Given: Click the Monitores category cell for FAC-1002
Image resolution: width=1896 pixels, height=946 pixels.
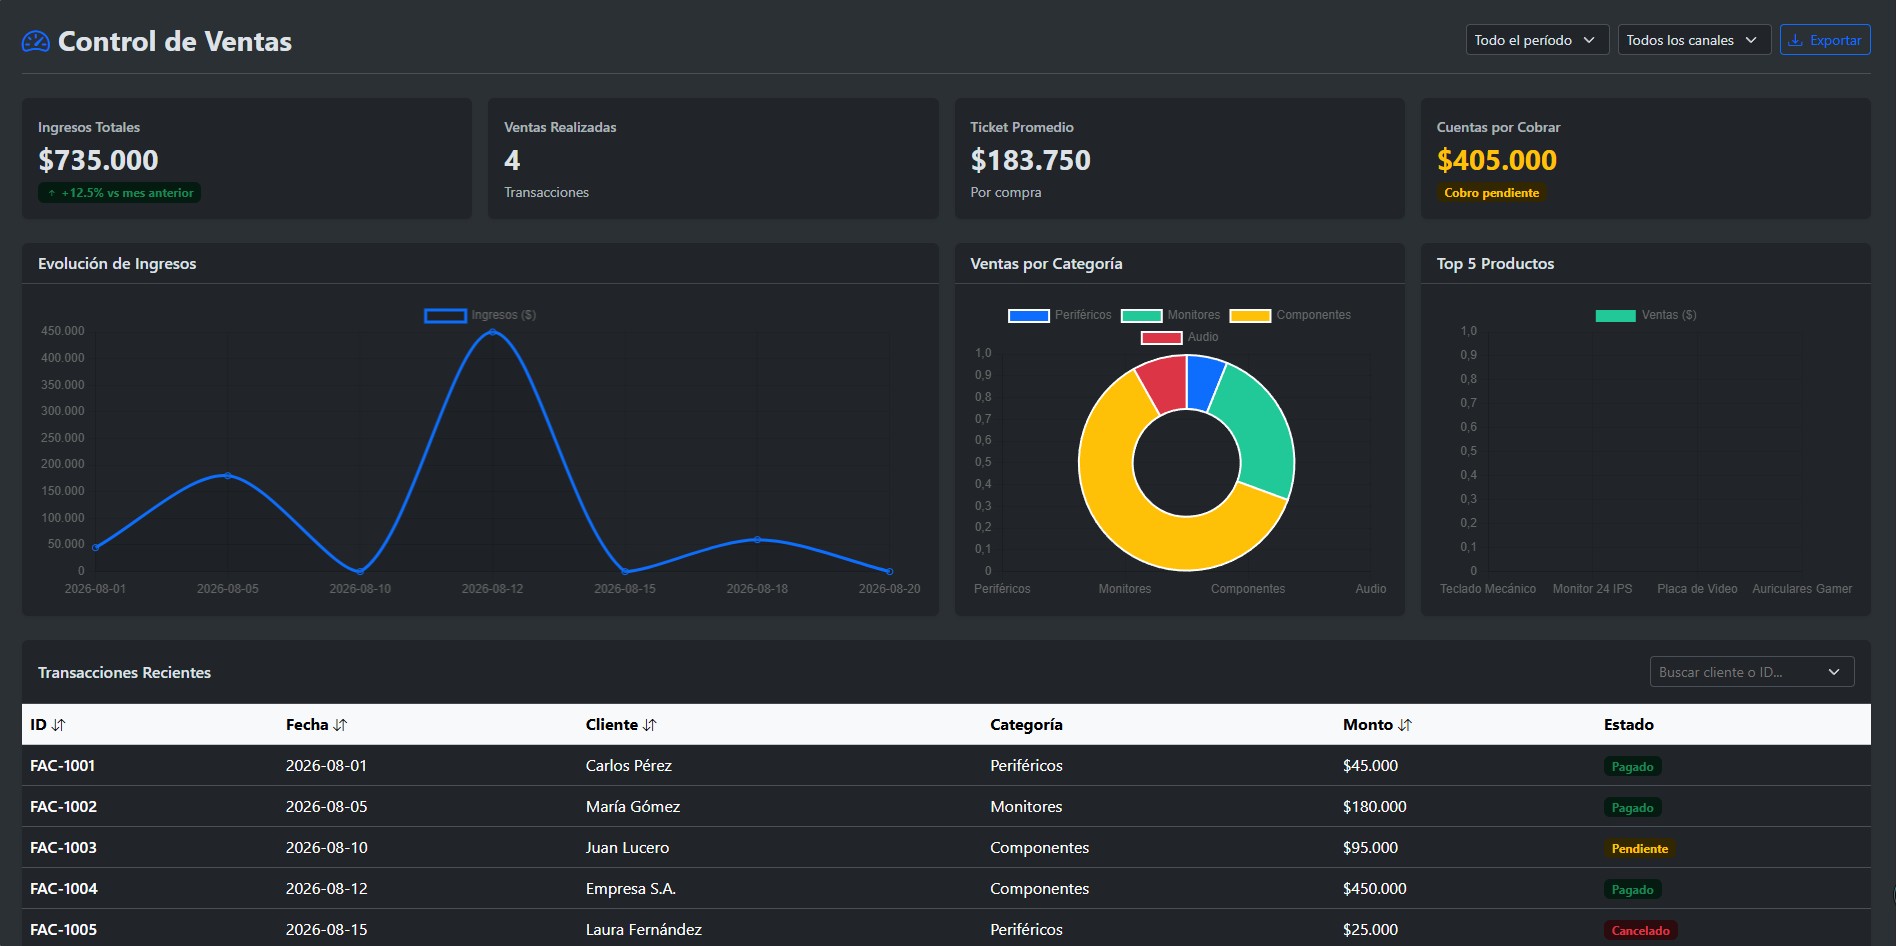Looking at the screenshot, I should [1026, 807].
